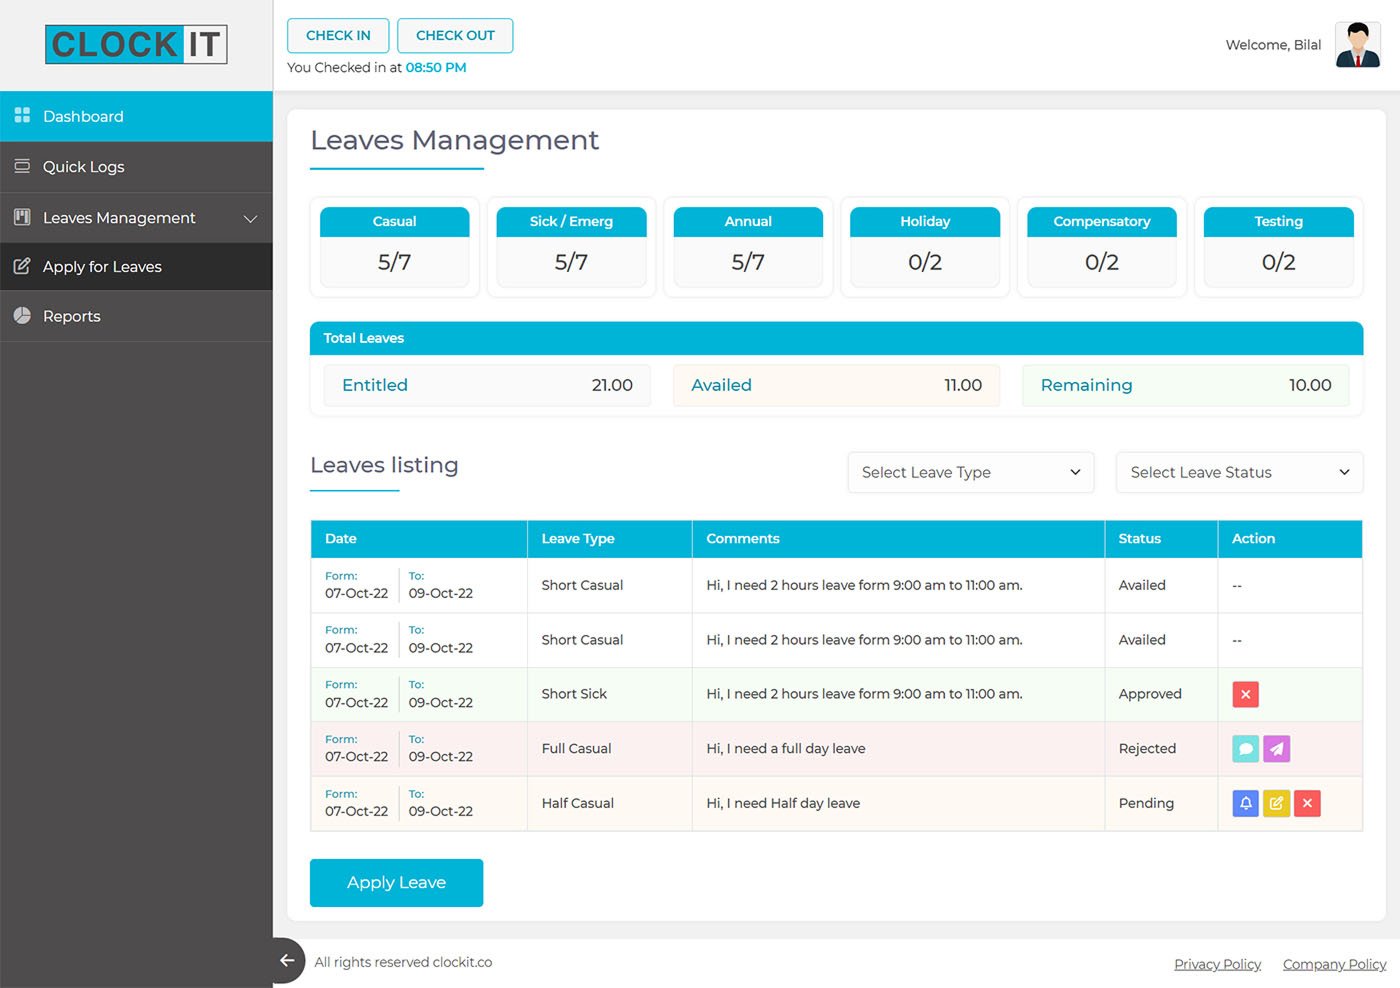Open the Select Leave Type dropdown
This screenshot has width=1400, height=988.
[970, 472]
